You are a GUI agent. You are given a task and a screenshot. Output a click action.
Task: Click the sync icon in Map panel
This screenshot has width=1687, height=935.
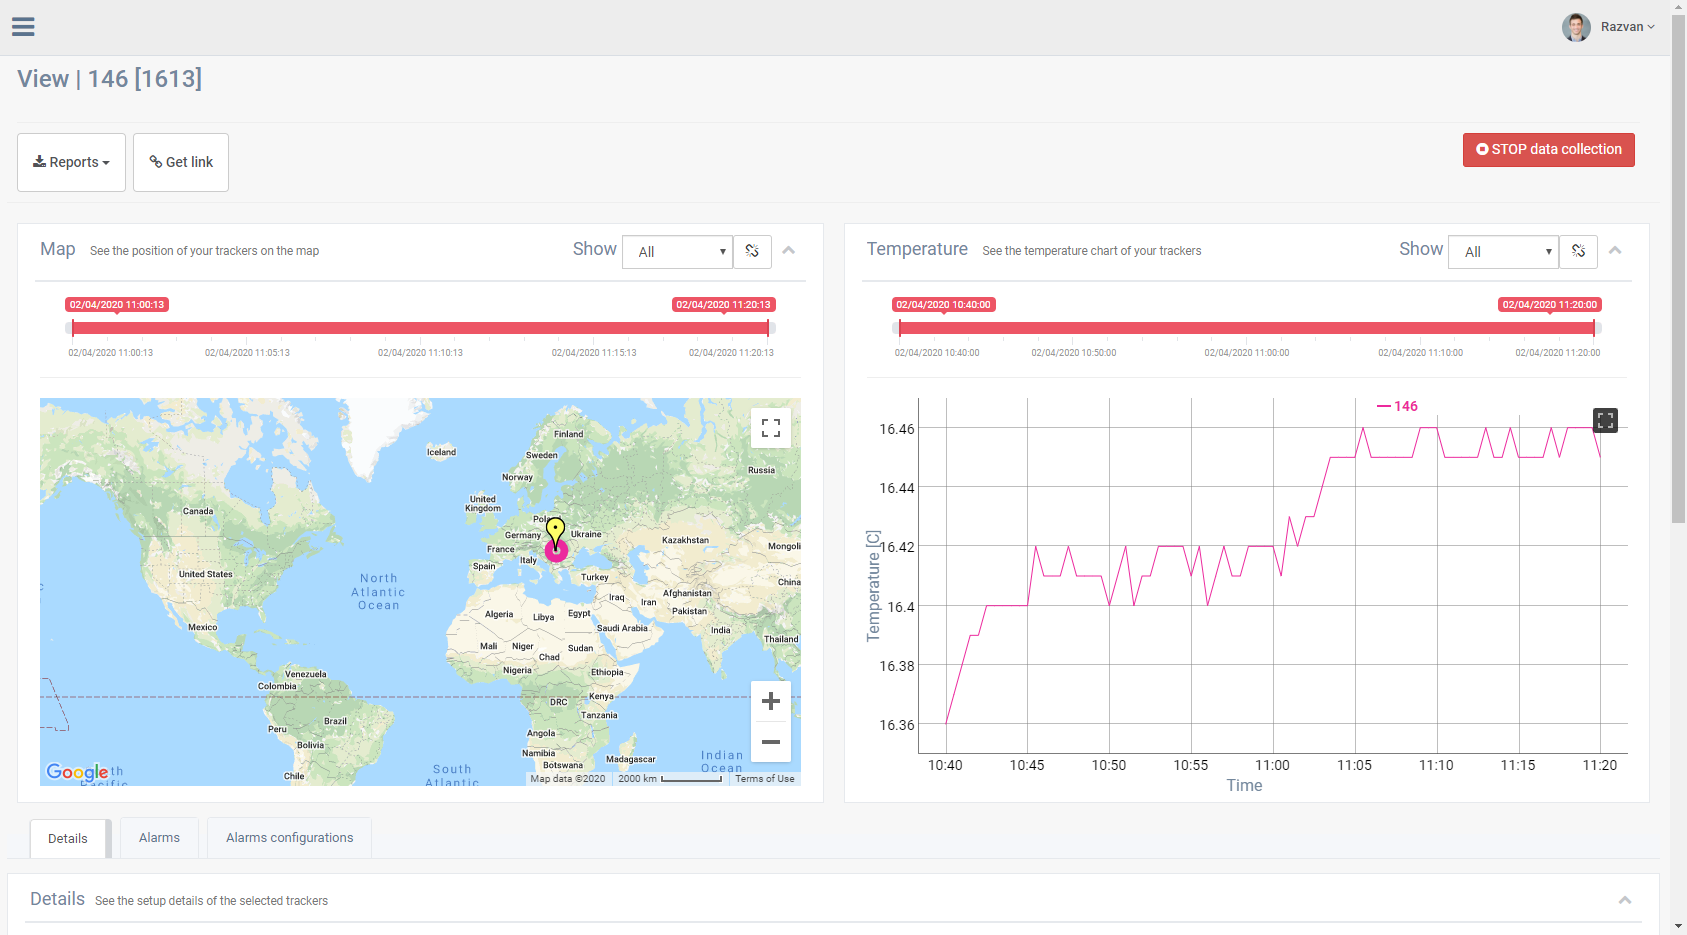752,252
